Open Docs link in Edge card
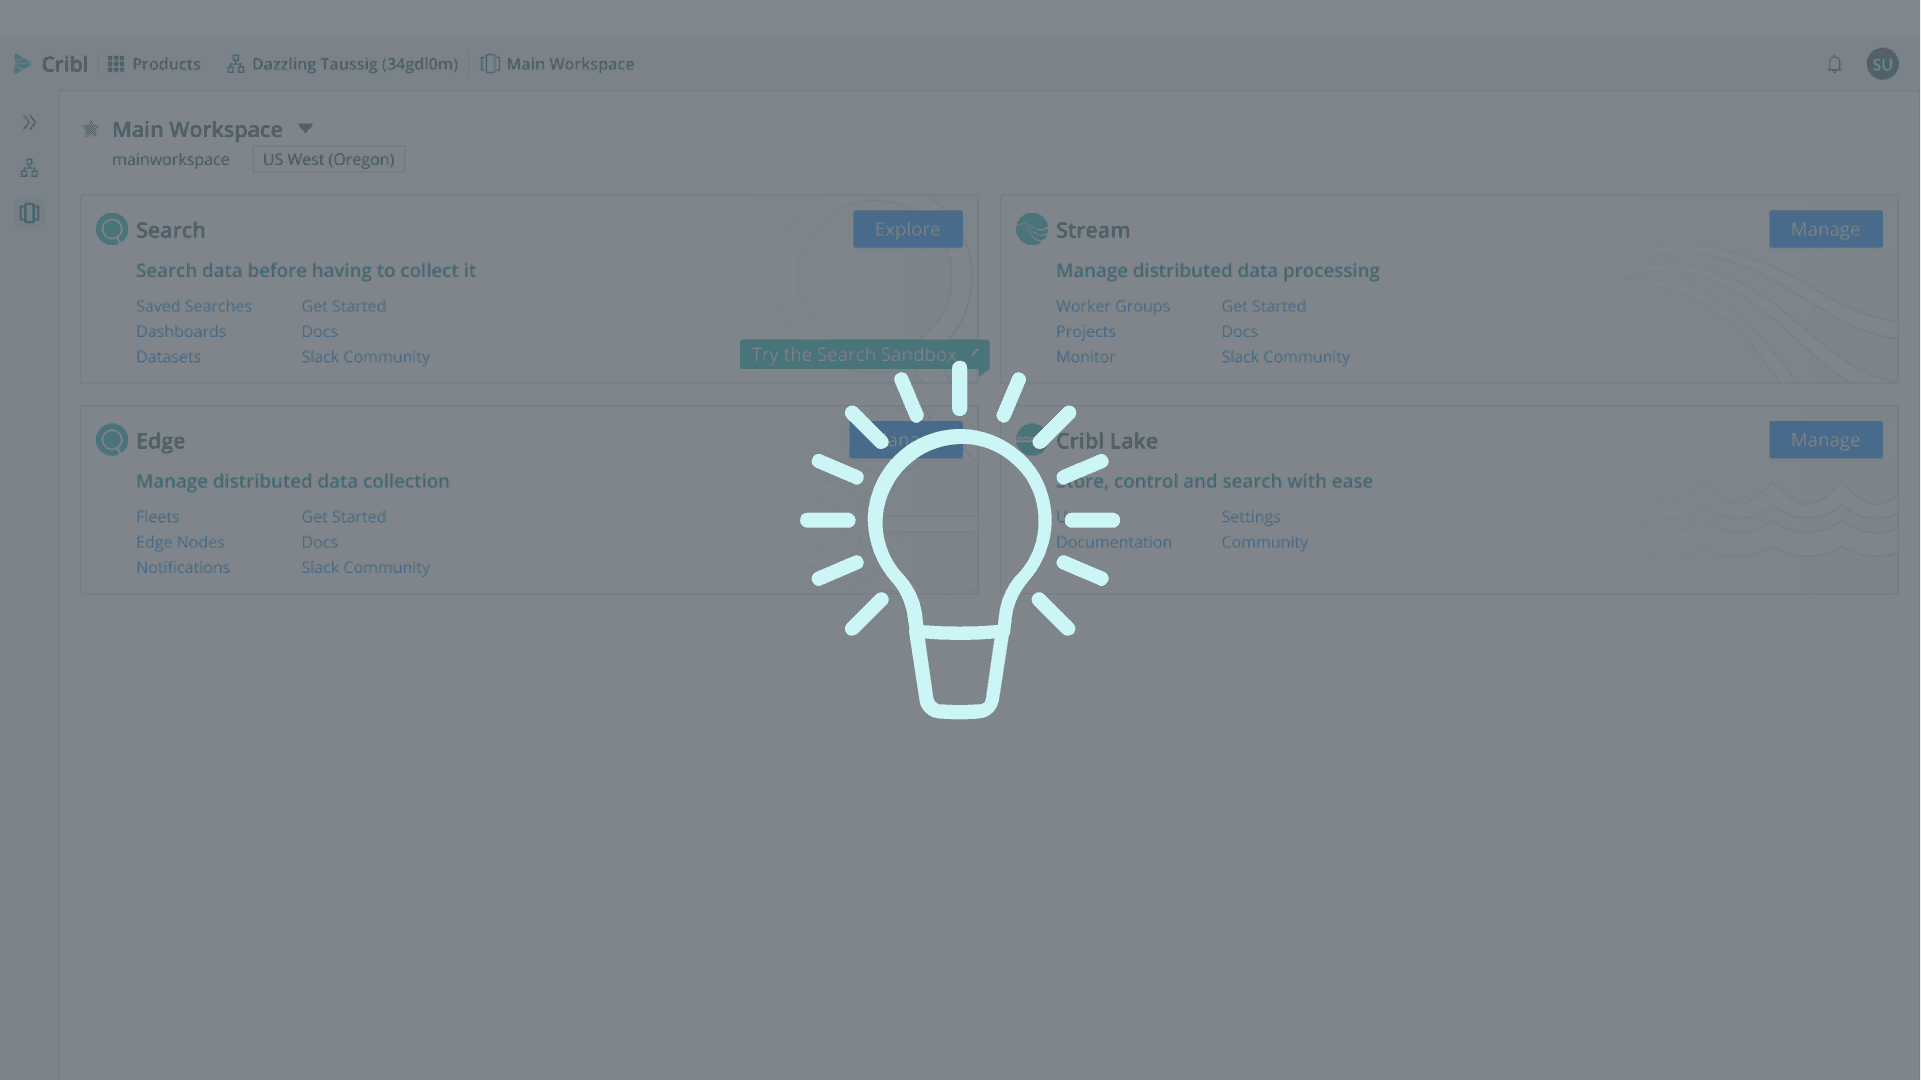Screen dimensions: 1921x1080 319,542
